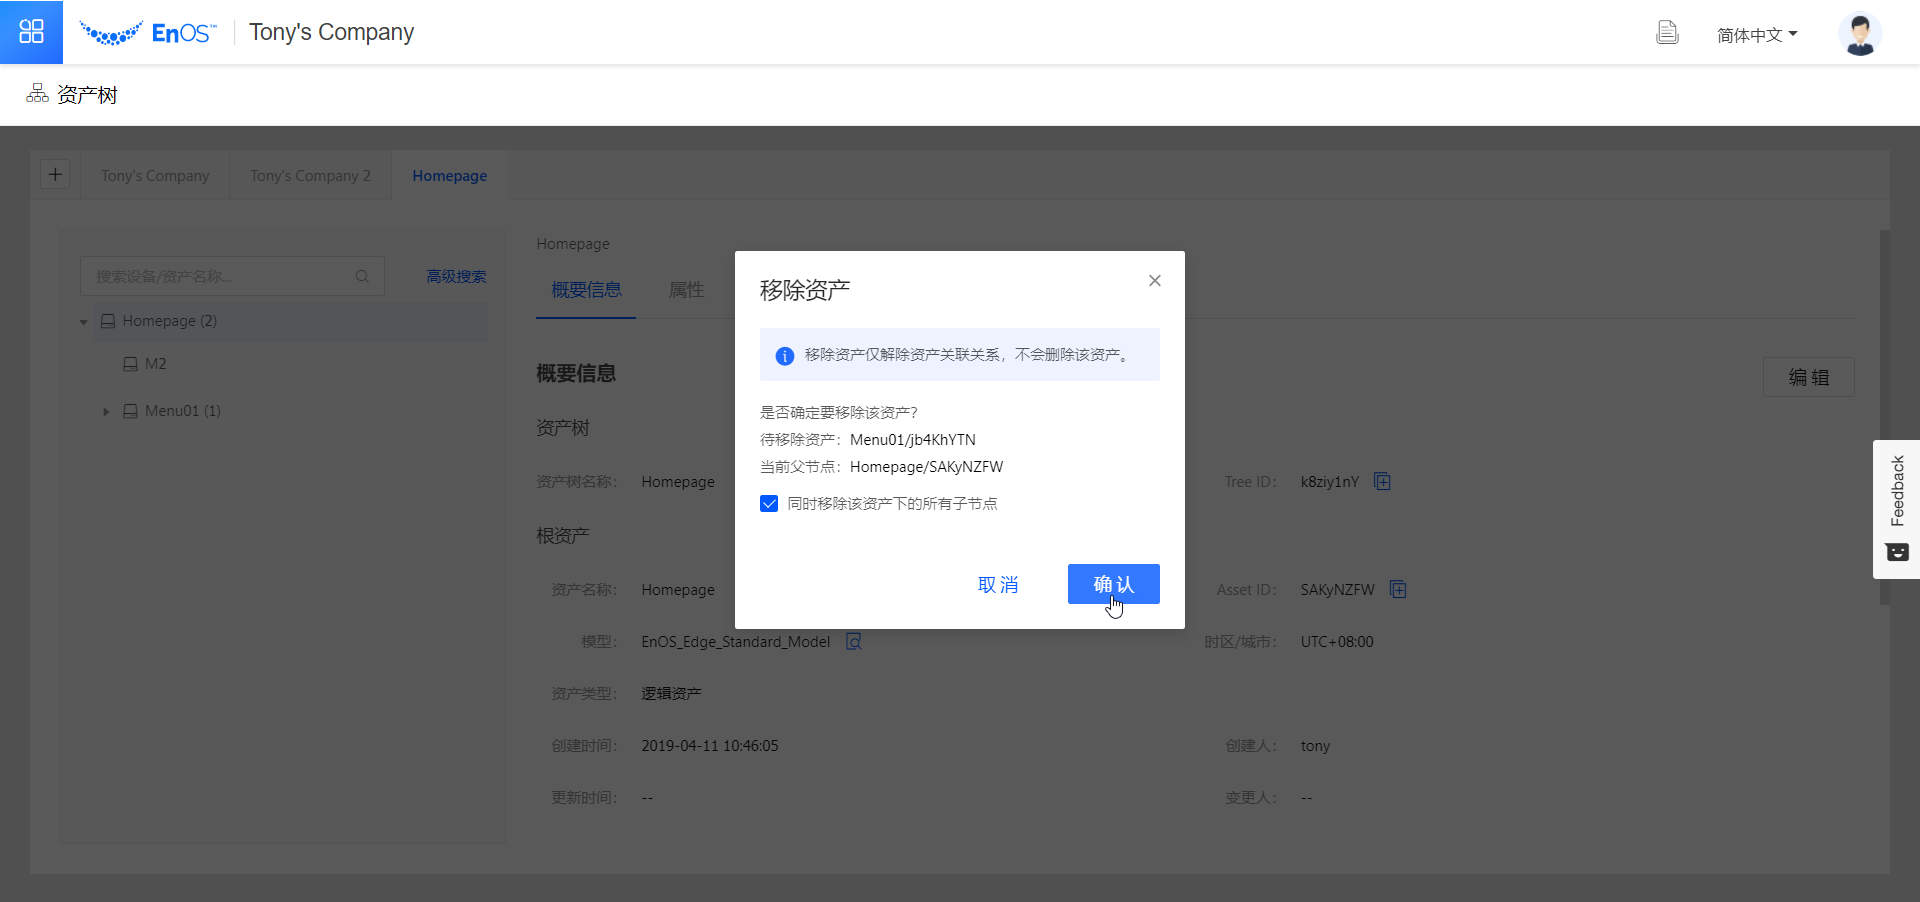
Task: Cancel removal with 取消 button
Action: tap(998, 585)
